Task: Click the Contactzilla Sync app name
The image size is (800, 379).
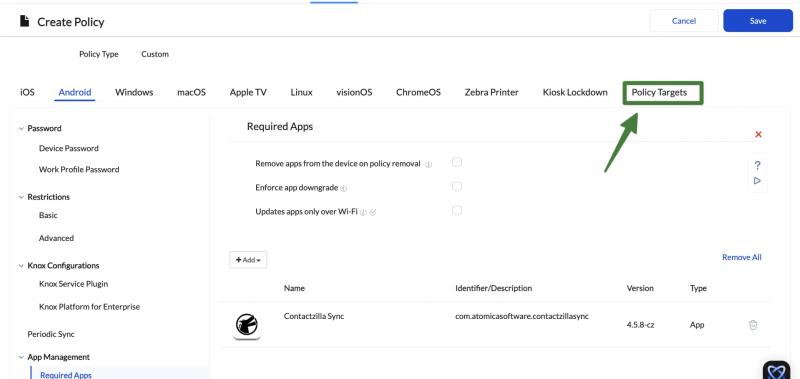Action: click(314, 316)
